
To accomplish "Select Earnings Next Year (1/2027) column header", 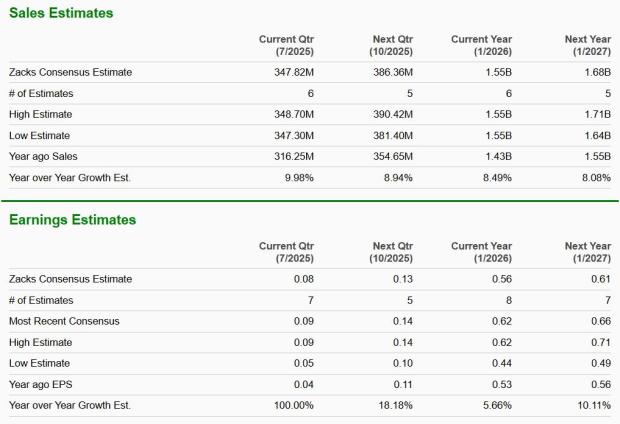I will coord(587,252).
